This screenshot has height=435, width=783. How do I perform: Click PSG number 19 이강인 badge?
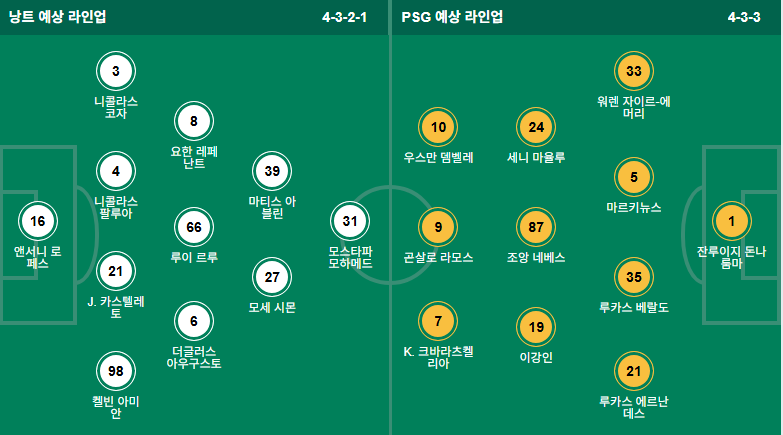coord(536,327)
